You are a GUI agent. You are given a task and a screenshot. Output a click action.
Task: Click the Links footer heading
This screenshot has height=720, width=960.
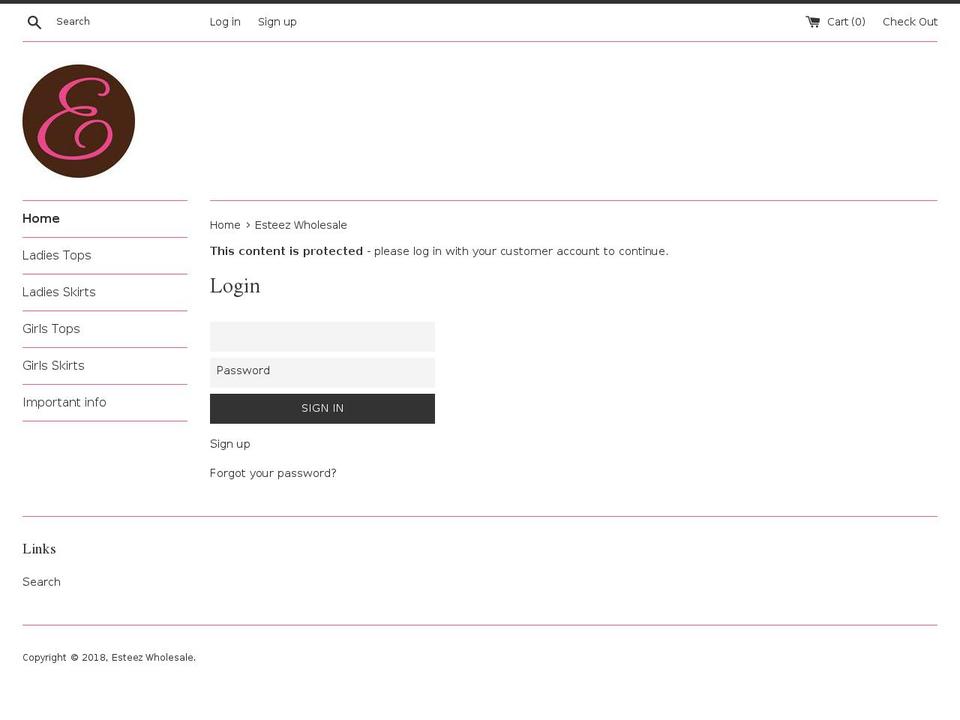tap(39, 549)
